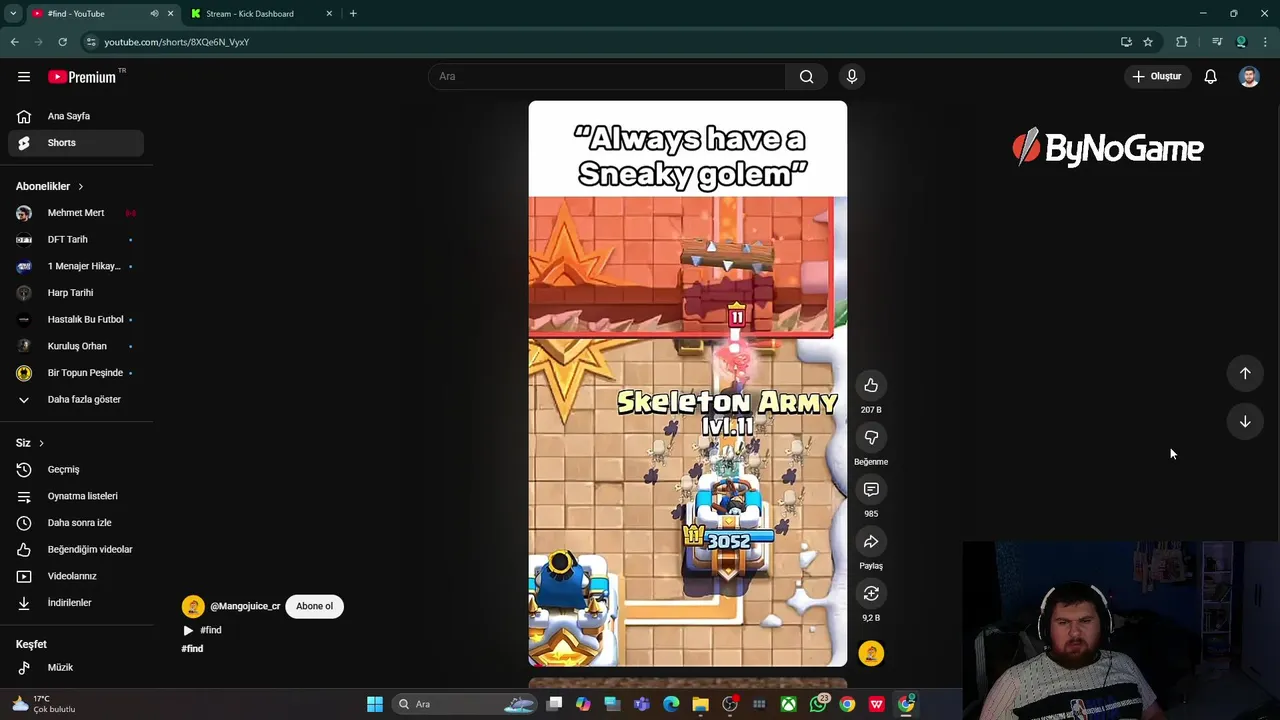This screenshot has height=720, width=1280.
Task: Open the @Mangojuice_cr channel link
Action: pyautogui.click(x=245, y=606)
